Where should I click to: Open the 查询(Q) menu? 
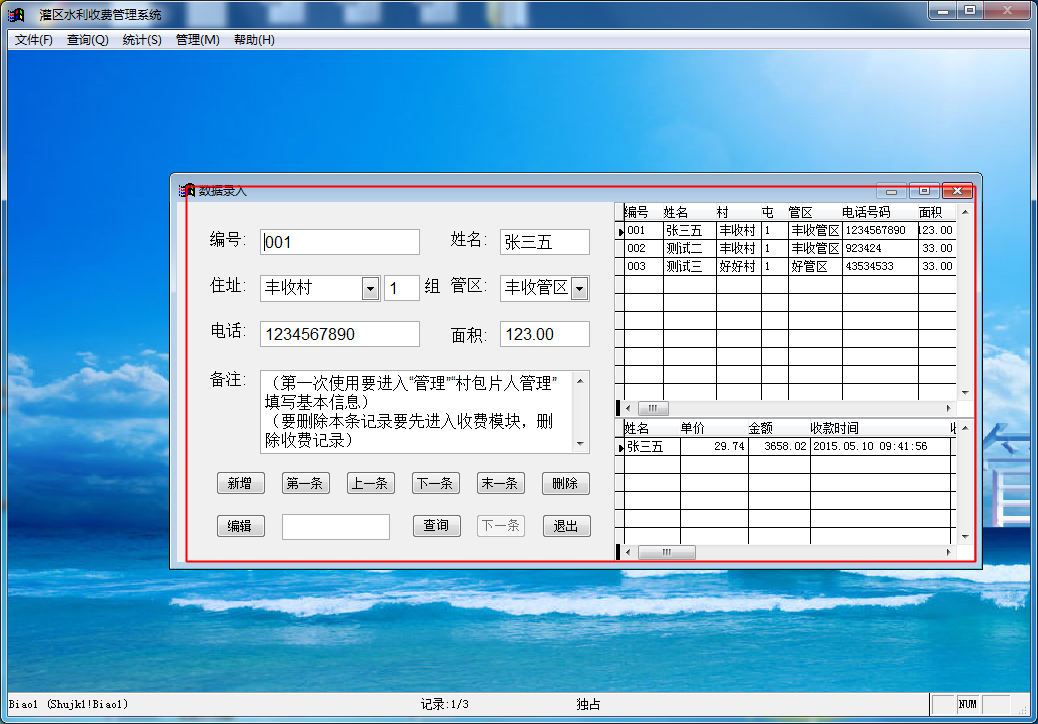pyautogui.click(x=87, y=40)
